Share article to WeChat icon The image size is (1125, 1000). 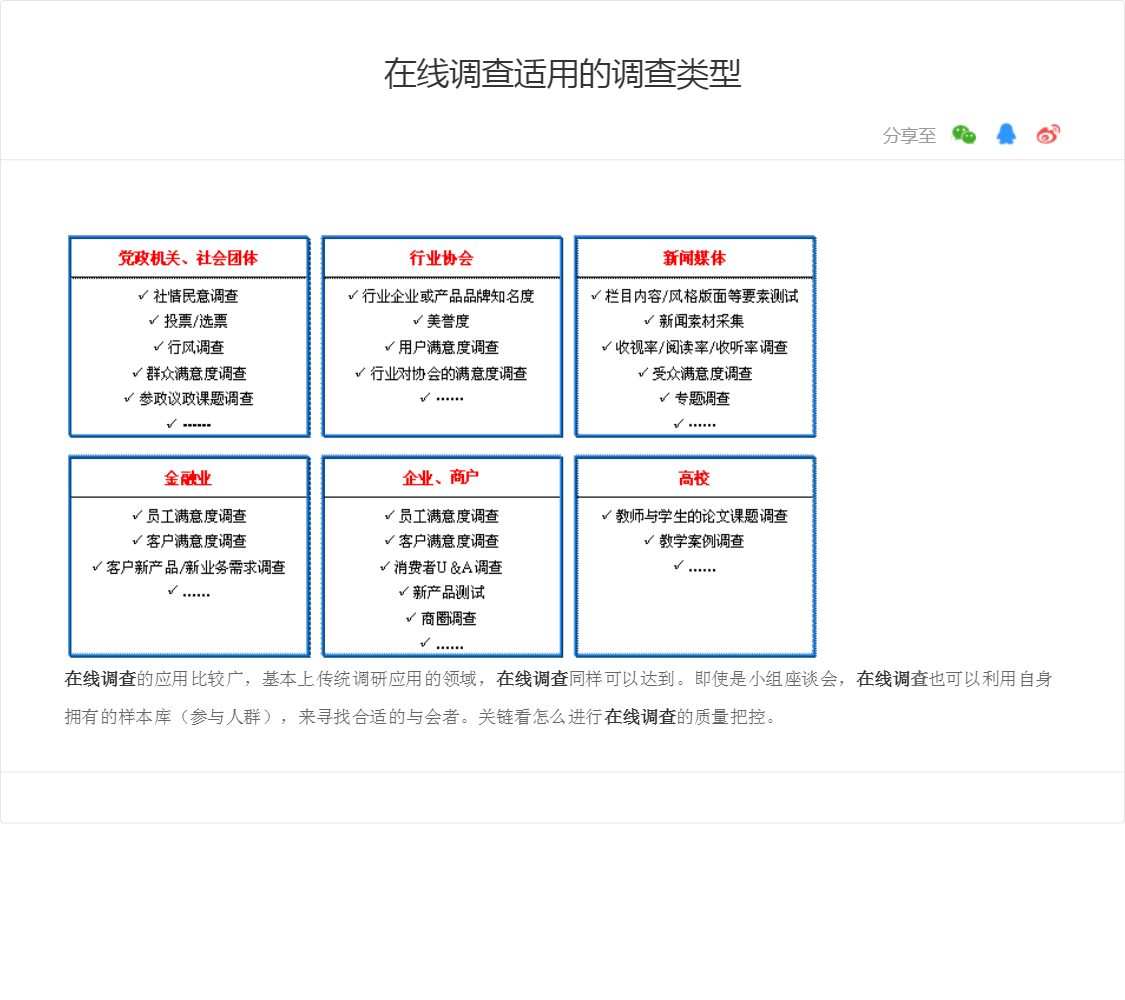pos(964,134)
